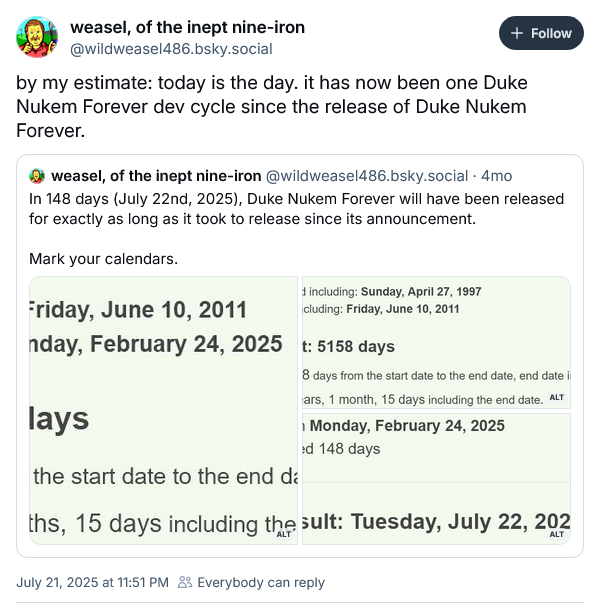The width and height of the screenshot is (600, 603).
Task: Click the Follow button
Action: 541,33
